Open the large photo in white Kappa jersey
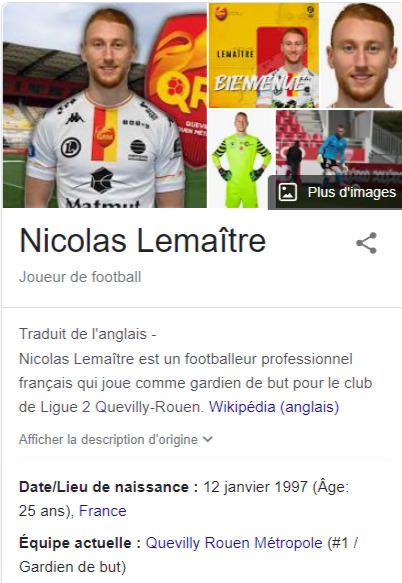The image size is (402, 583). (x=104, y=105)
